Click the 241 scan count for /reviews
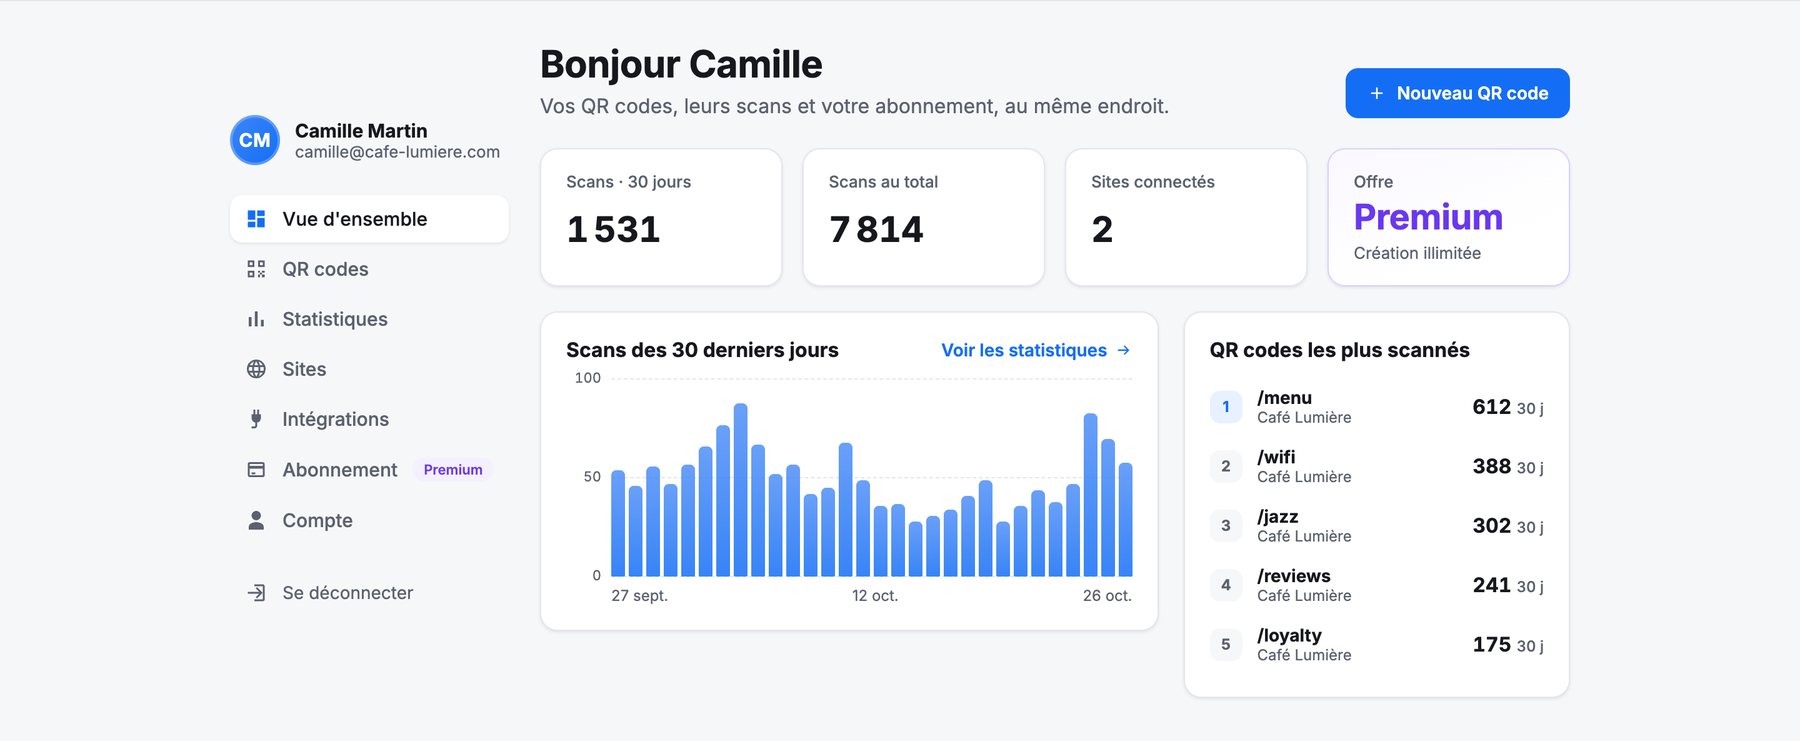This screenshot has width=1800, height=741. (x=1491, y=585)
